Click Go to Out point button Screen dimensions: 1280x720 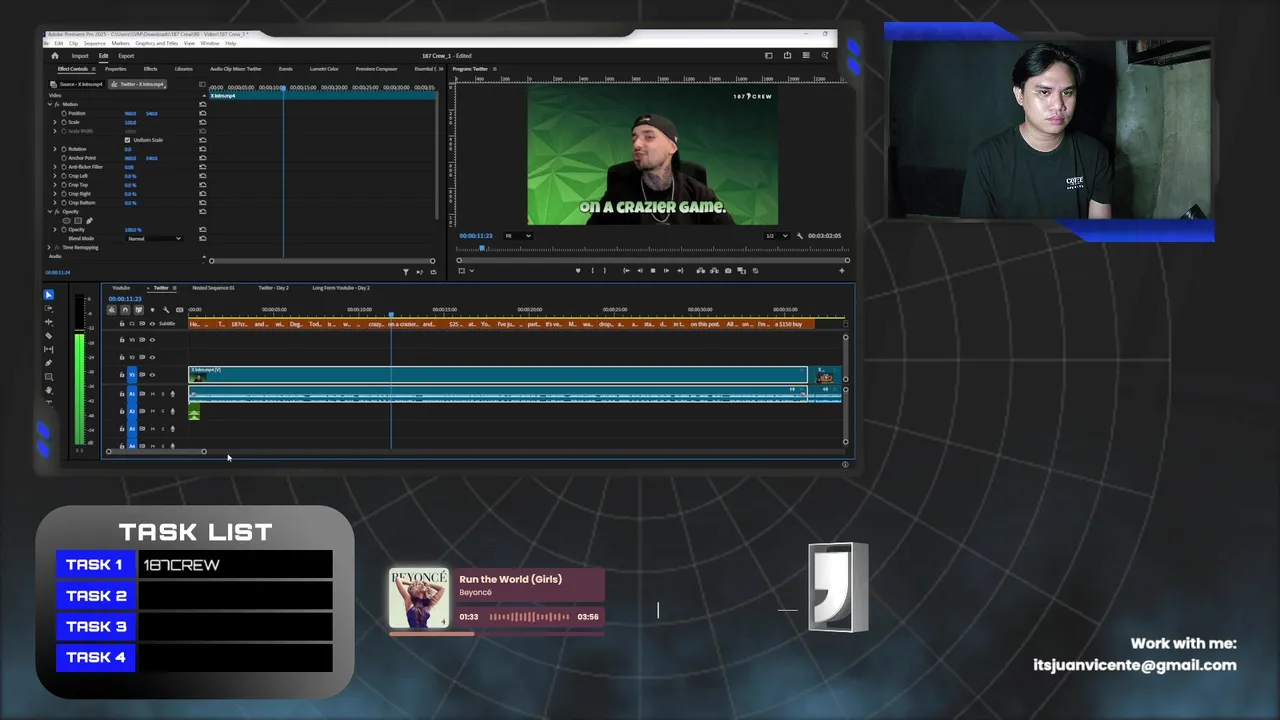coord(680,271)
